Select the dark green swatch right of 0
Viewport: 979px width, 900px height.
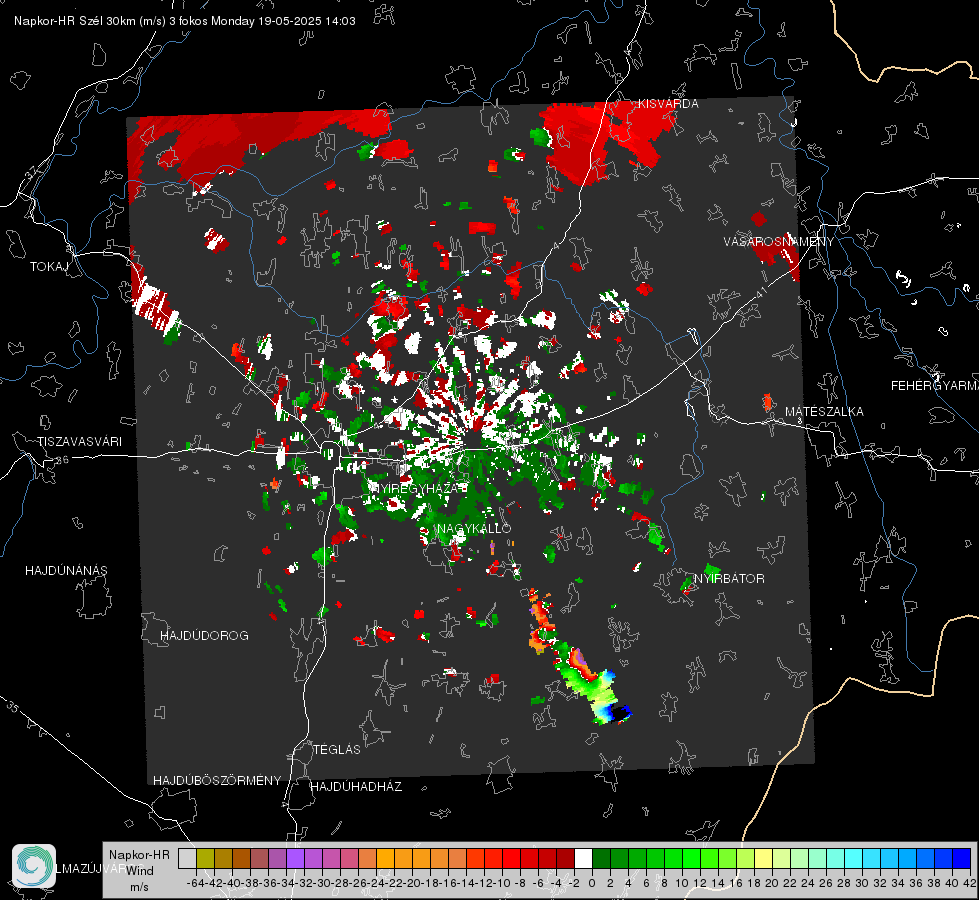pos(601,858)
